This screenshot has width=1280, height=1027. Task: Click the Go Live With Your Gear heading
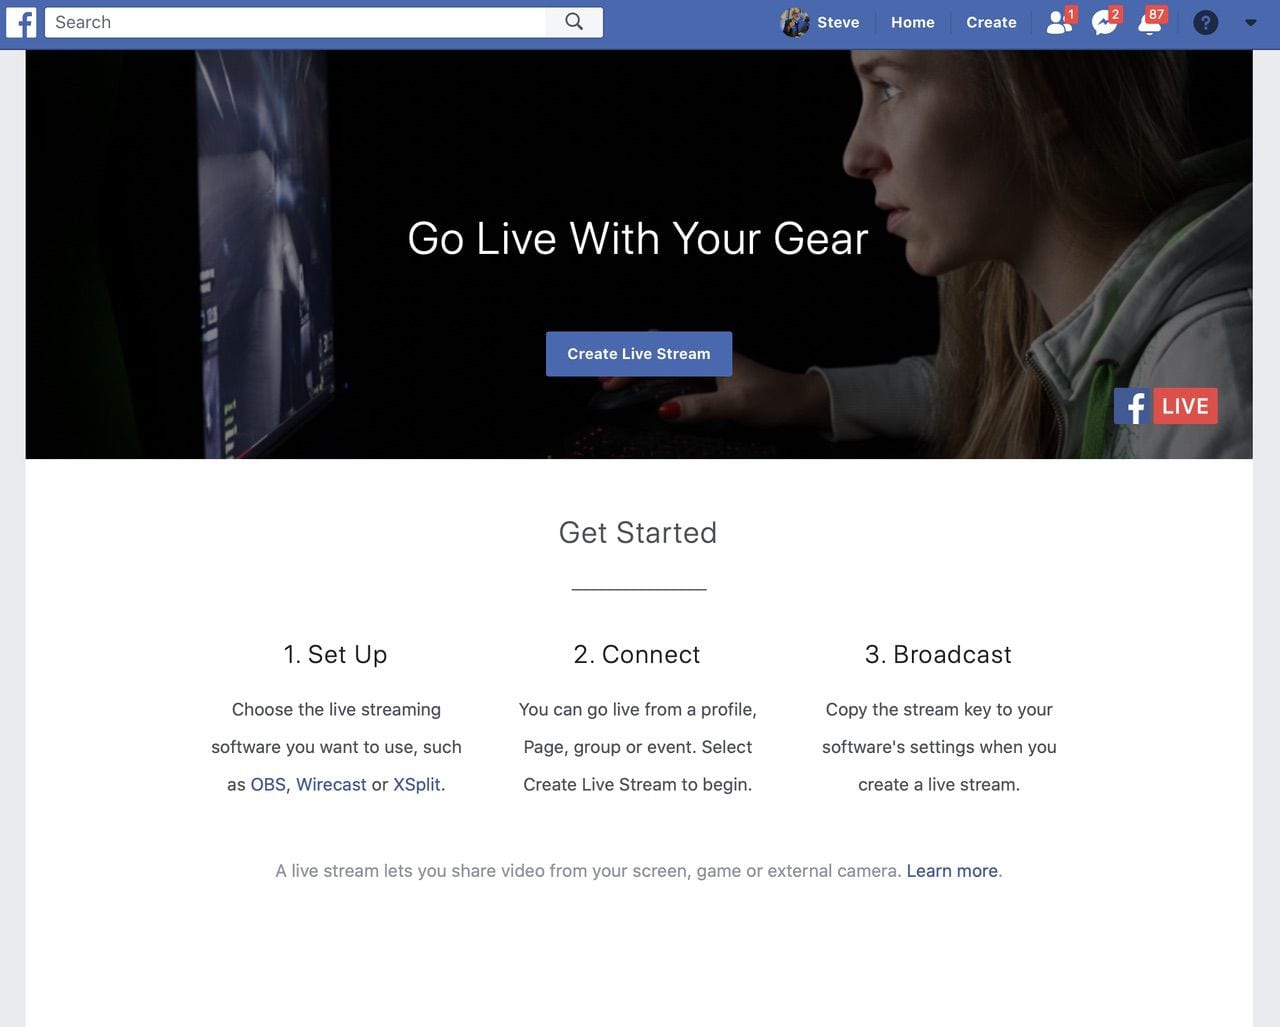point(638,239)
